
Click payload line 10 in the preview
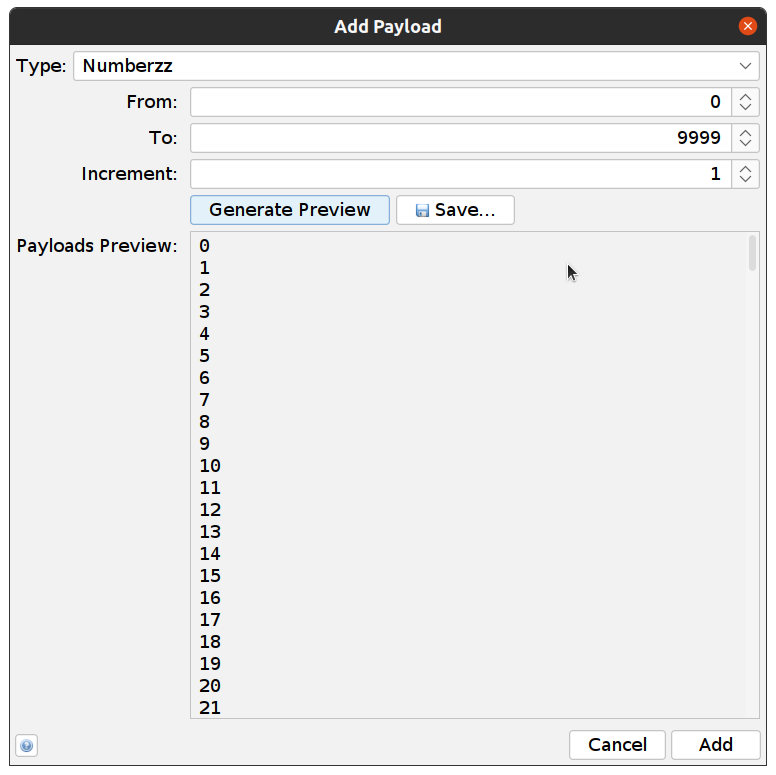pos(210,466)
